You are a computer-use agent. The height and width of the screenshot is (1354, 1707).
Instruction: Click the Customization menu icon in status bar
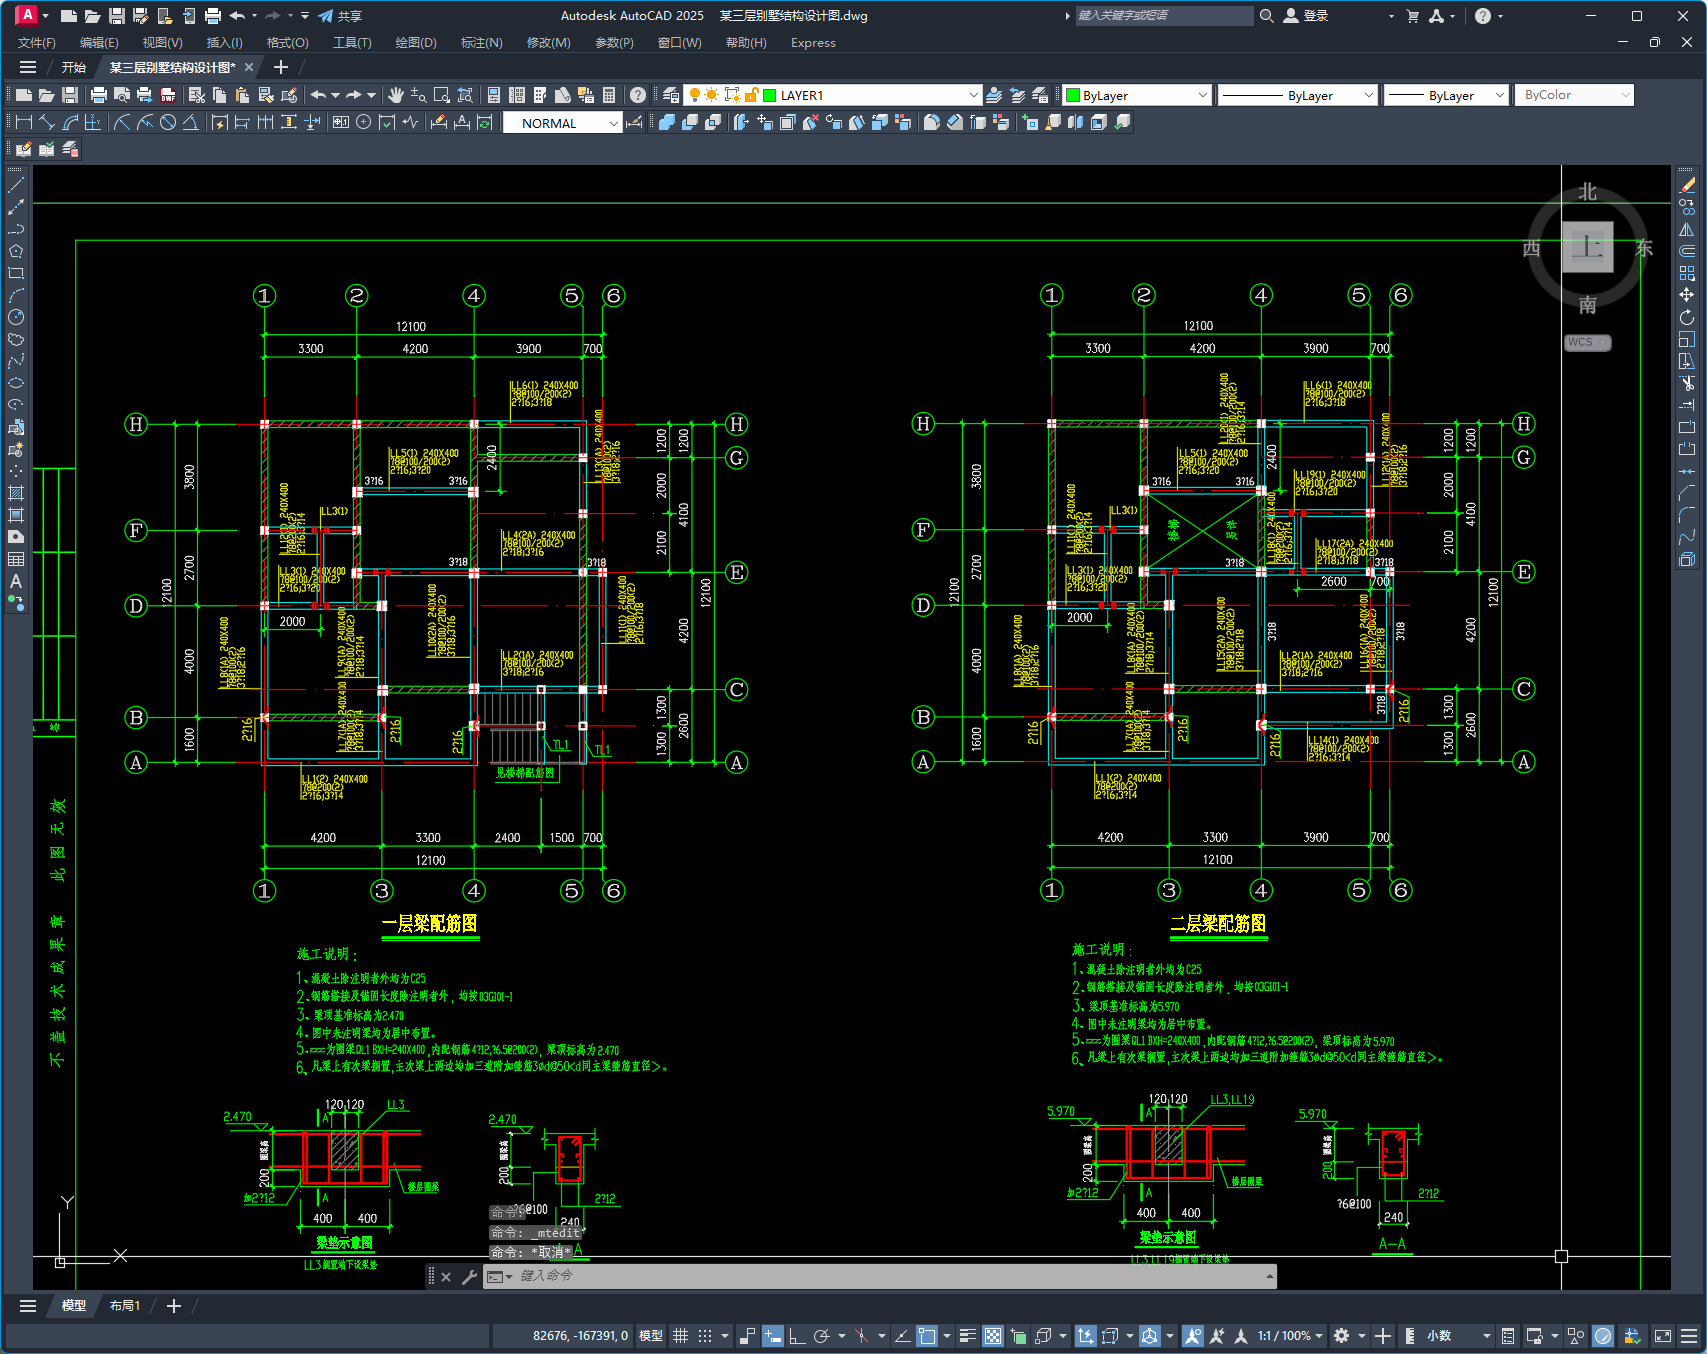1689,1336
